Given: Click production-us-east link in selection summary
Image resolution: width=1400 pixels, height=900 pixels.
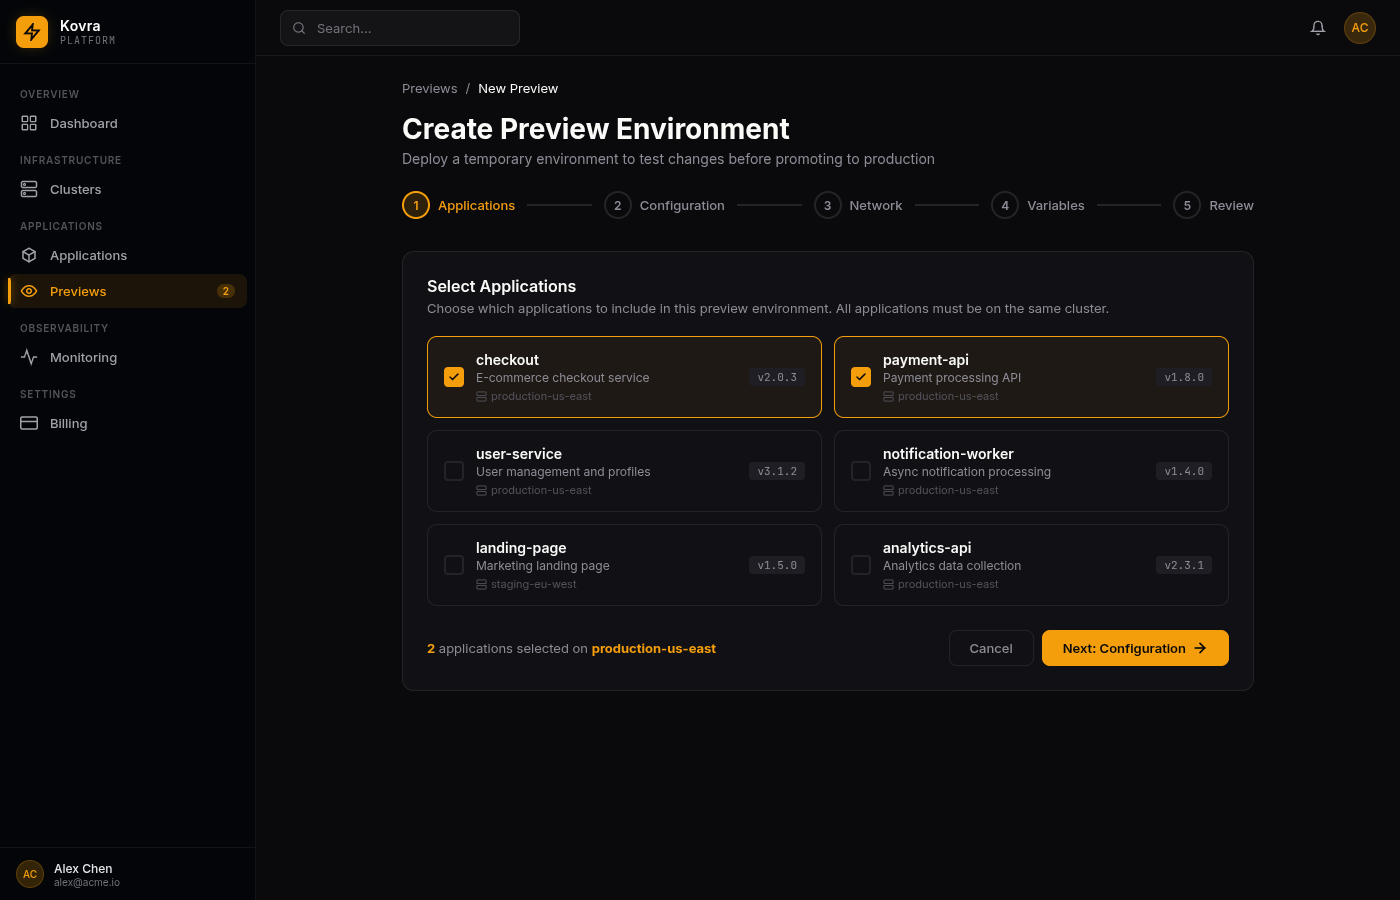Looking at the screenshot, I should click(654, 648).
